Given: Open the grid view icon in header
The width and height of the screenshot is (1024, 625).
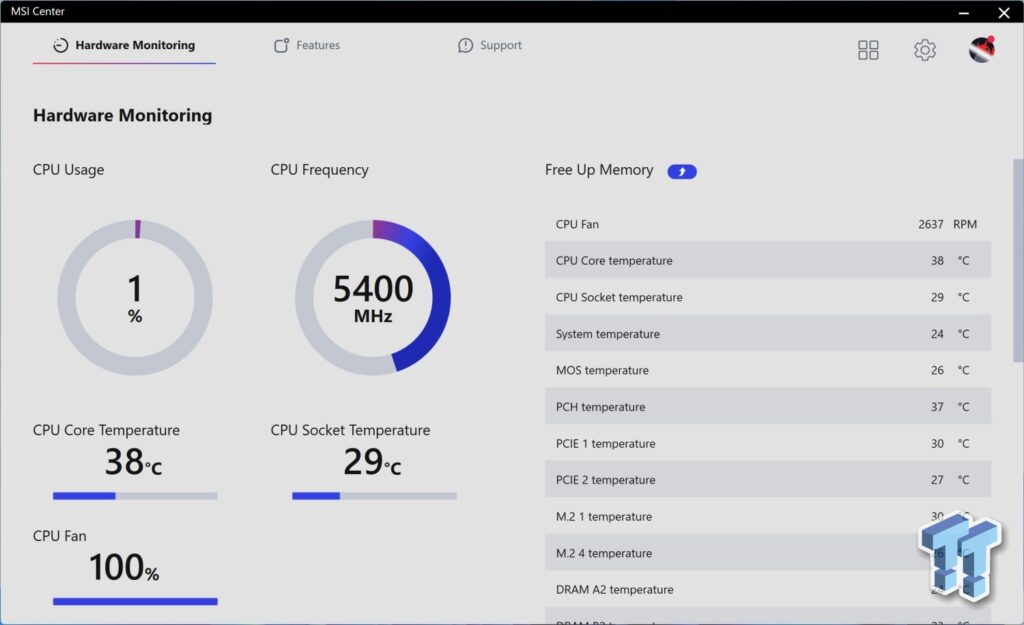Looking at the screenshot, I should click(x=868, y=50).
